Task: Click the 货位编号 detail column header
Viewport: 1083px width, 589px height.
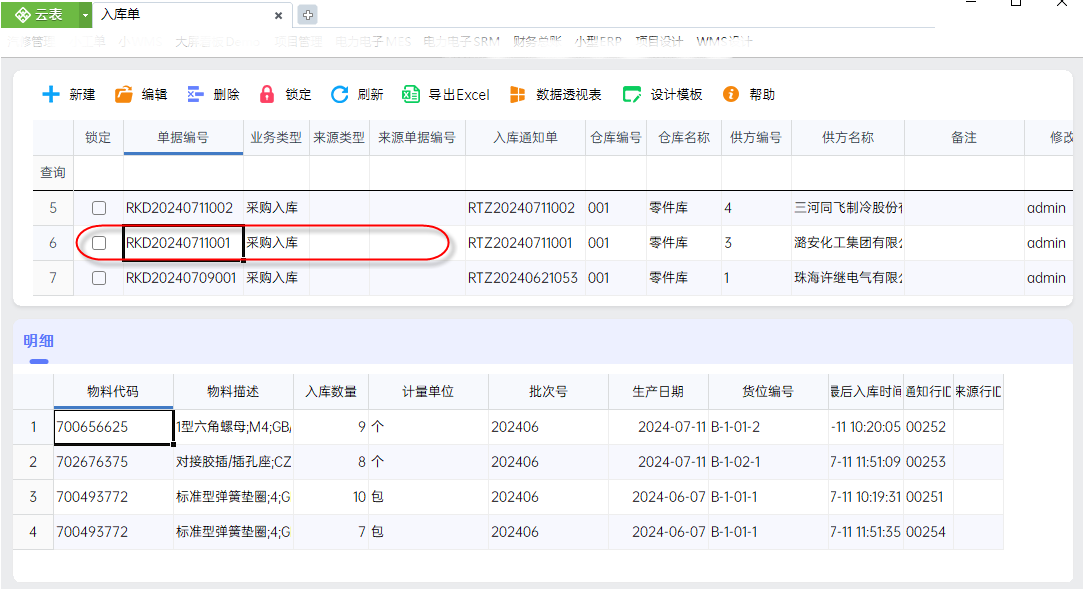Action: [768, 392]
